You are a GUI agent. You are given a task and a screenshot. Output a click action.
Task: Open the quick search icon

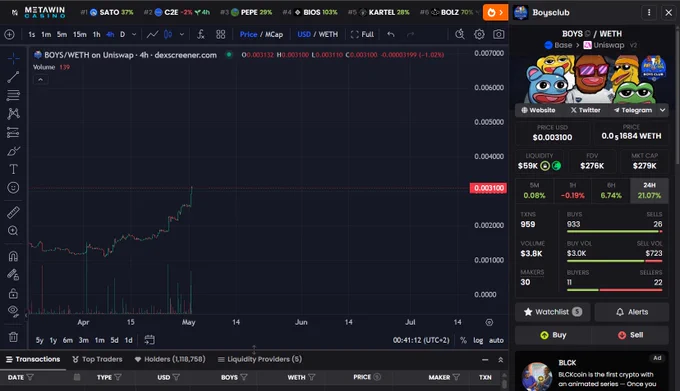click(460, 34)
